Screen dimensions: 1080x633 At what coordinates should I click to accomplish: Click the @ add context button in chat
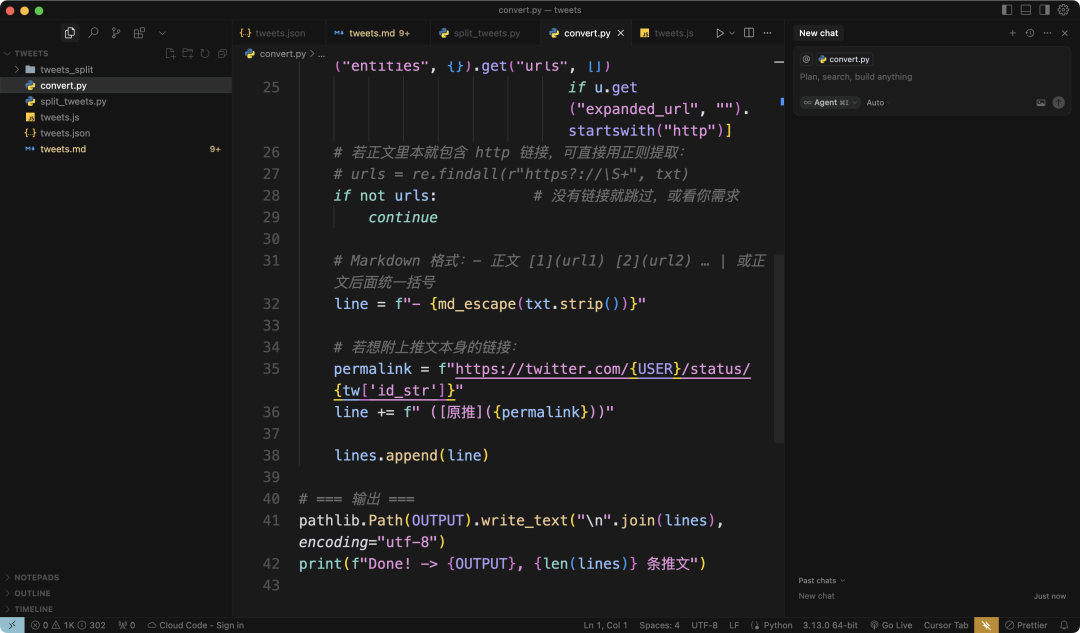[x=806, y=59]
